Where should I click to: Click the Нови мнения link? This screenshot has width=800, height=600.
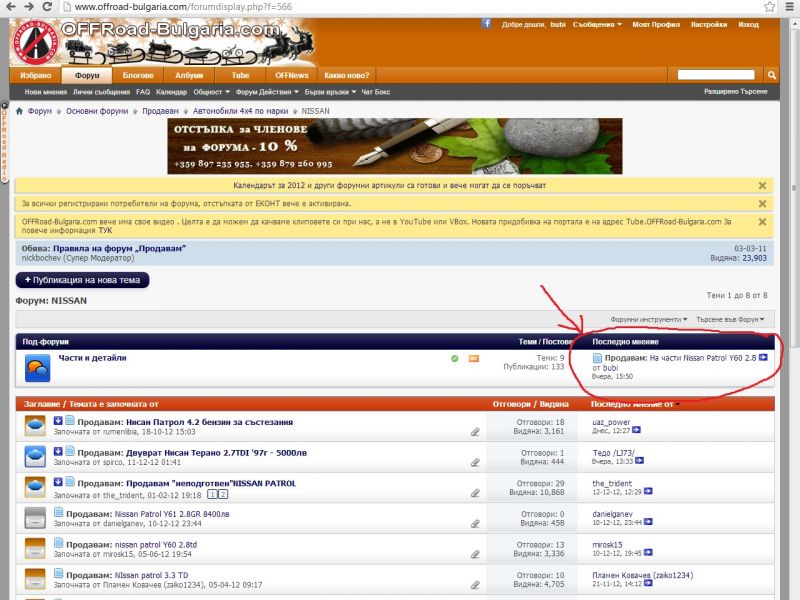pos(45,92)
